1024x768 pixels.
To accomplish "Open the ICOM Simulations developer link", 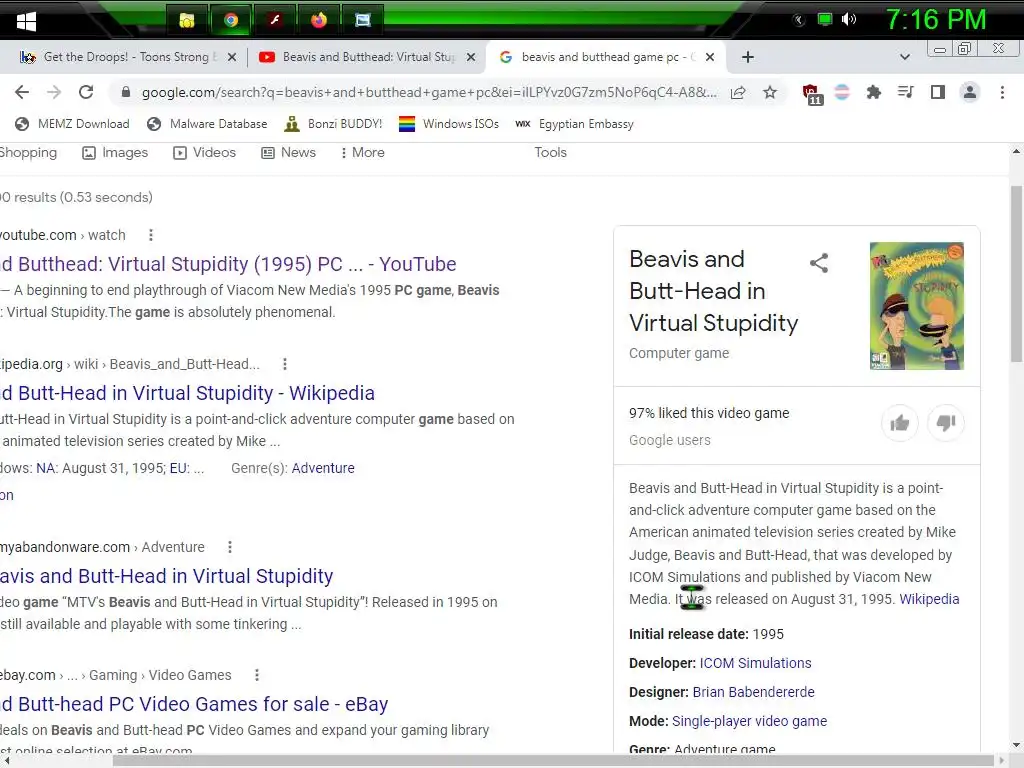I will [x=756, y=663].
